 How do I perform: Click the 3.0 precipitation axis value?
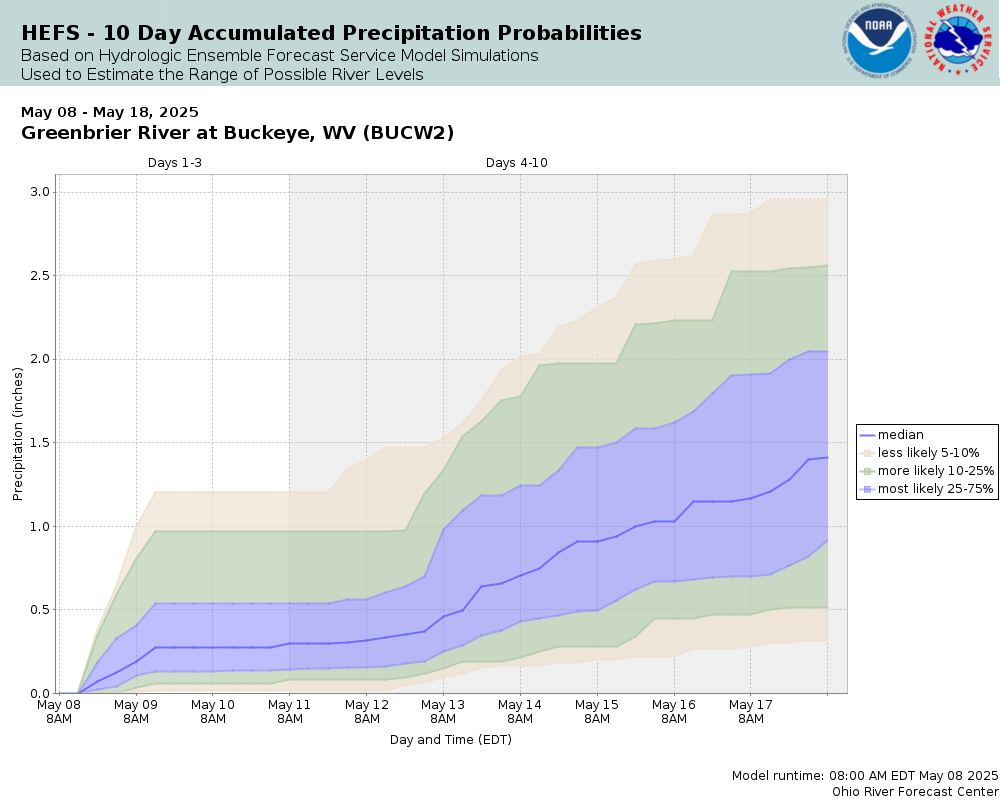[39, 192]
